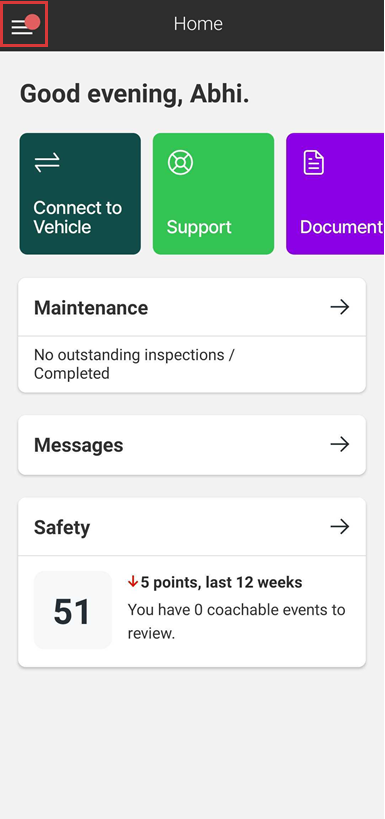The width and height of the screenshot is (385, 819).
Task: Tap the red notification dot on the menu
Action: [32, 22]
